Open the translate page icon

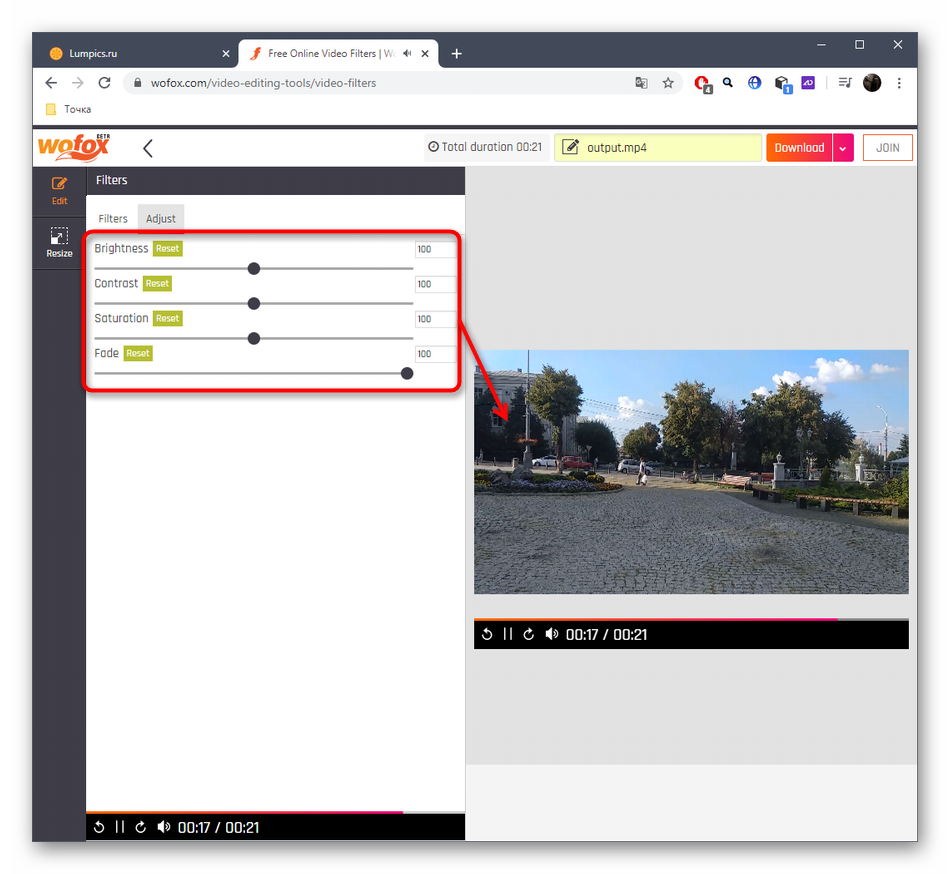pos(642,83)
